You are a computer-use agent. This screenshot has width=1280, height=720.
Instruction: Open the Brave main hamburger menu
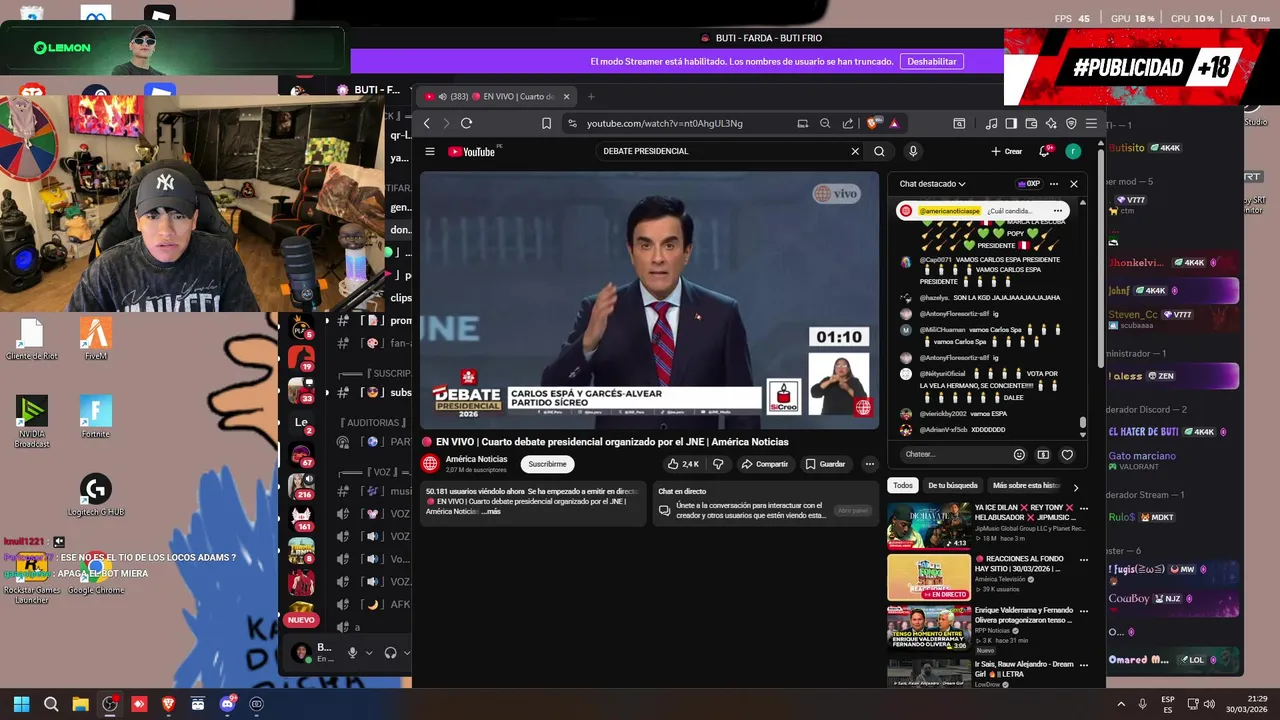[x=1091, y=123]
